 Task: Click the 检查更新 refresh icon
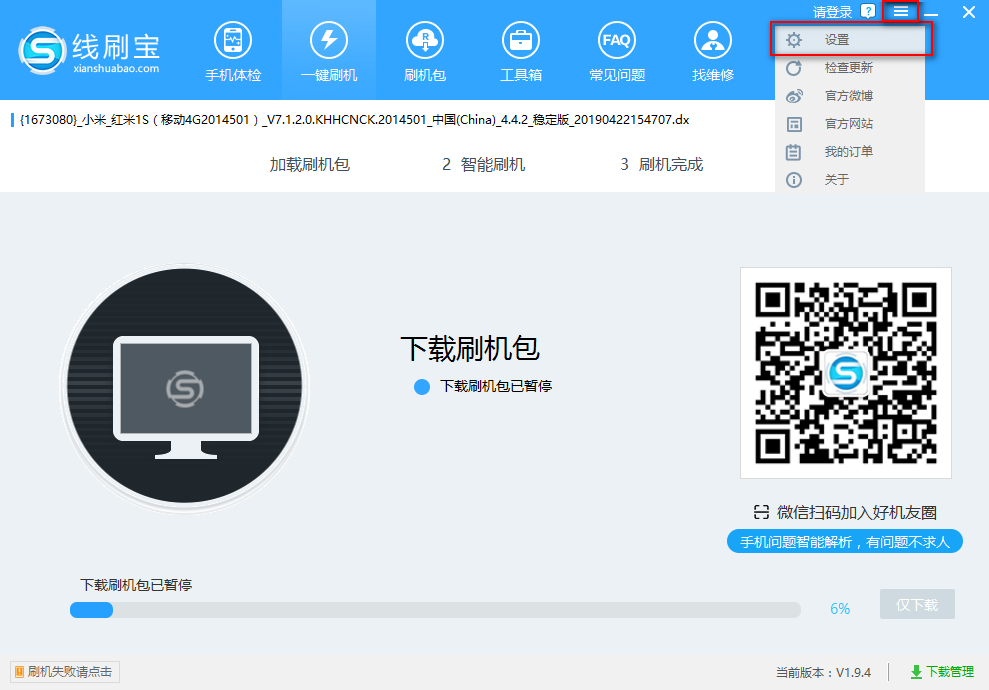[794, 67]
